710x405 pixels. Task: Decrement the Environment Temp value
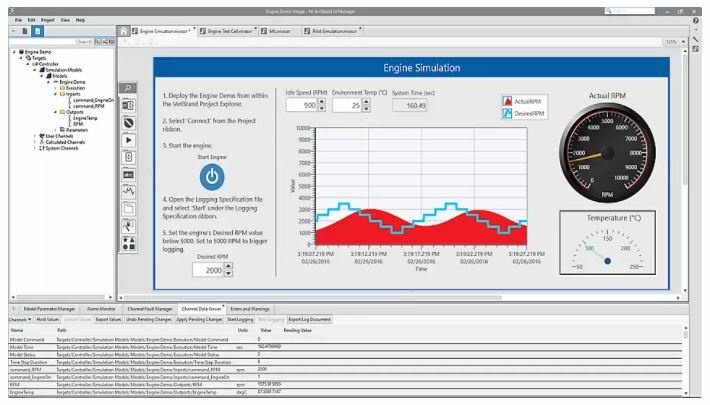coord(366,109)
